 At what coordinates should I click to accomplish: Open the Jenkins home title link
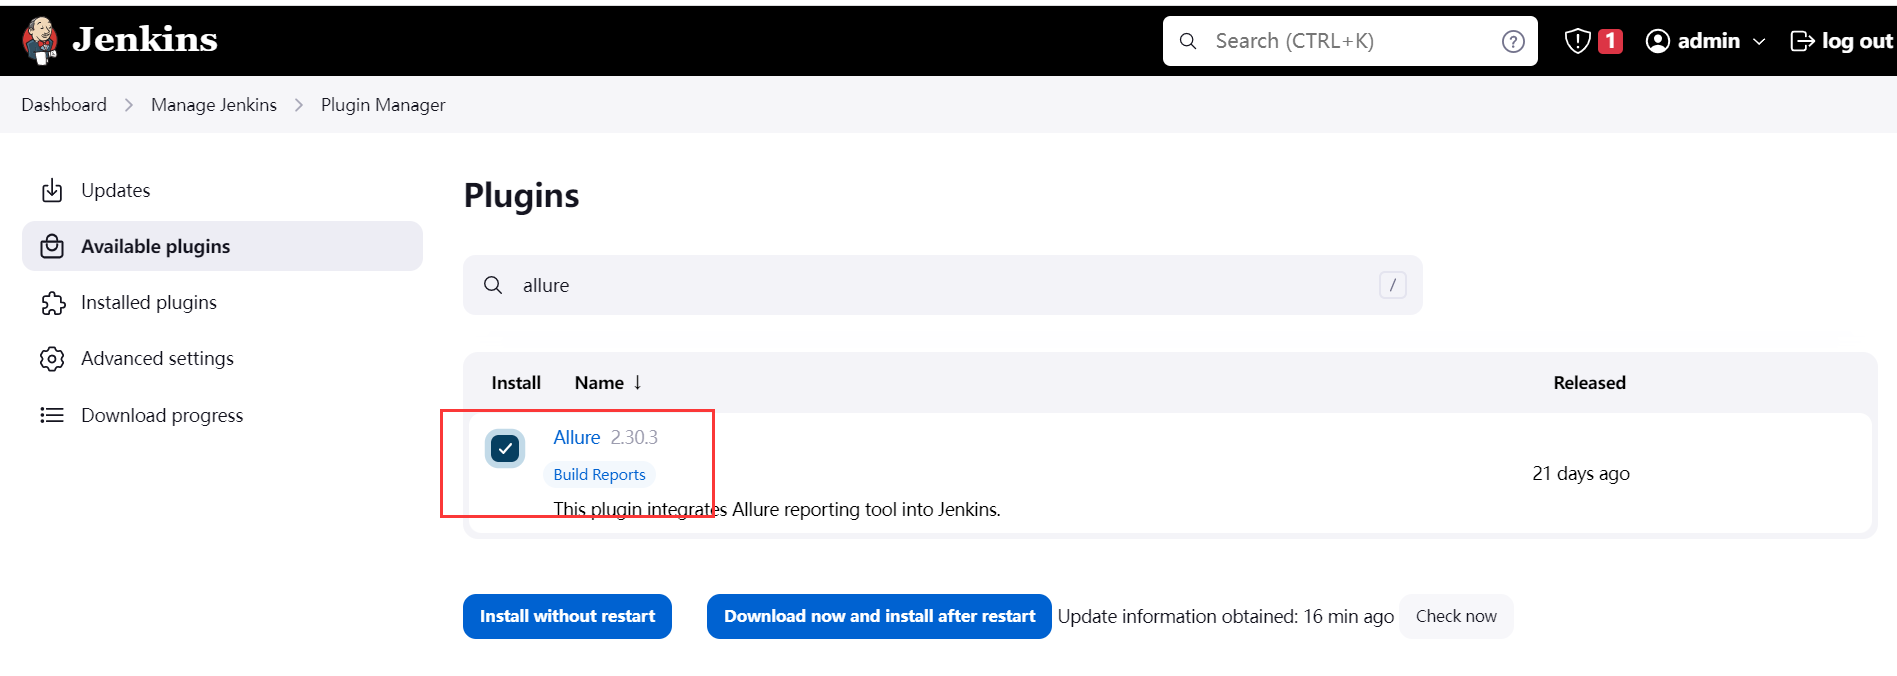145,39
